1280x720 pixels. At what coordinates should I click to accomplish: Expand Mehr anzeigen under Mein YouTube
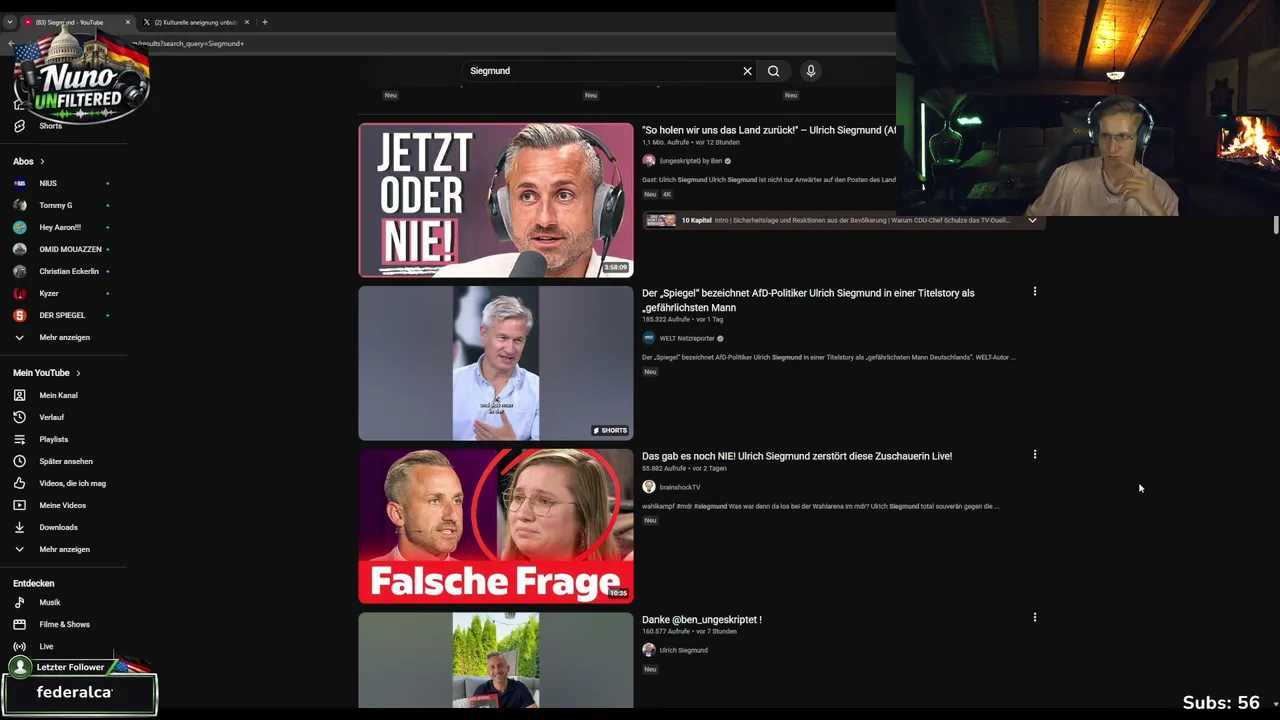63,549
